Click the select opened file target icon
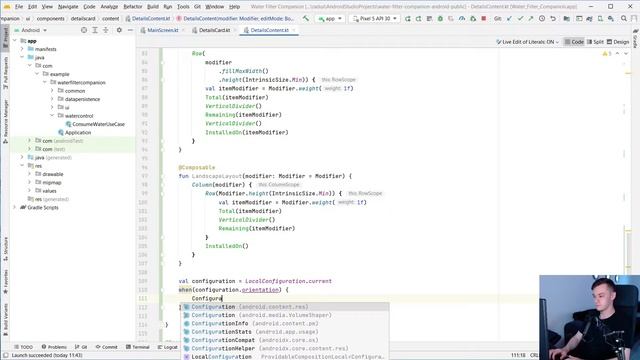This screenshot has height=360, width=640. click(x=84, y=30)
